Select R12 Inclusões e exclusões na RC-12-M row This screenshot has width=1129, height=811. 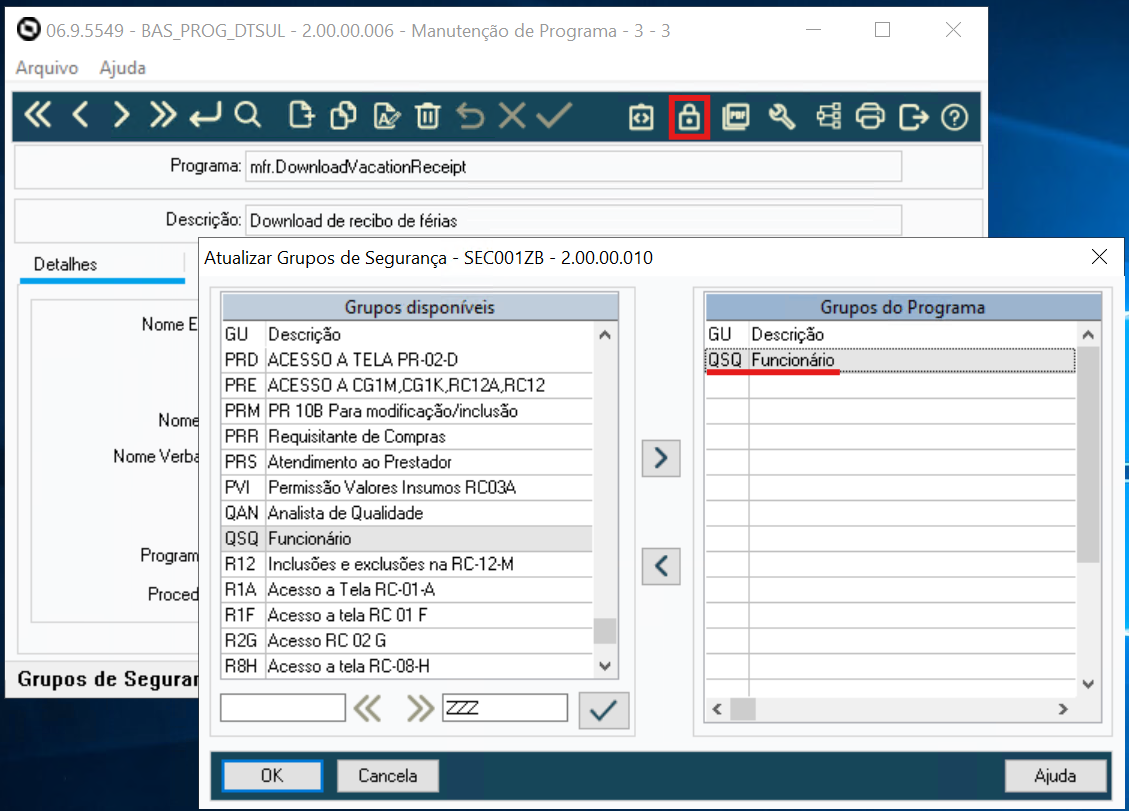407,564
